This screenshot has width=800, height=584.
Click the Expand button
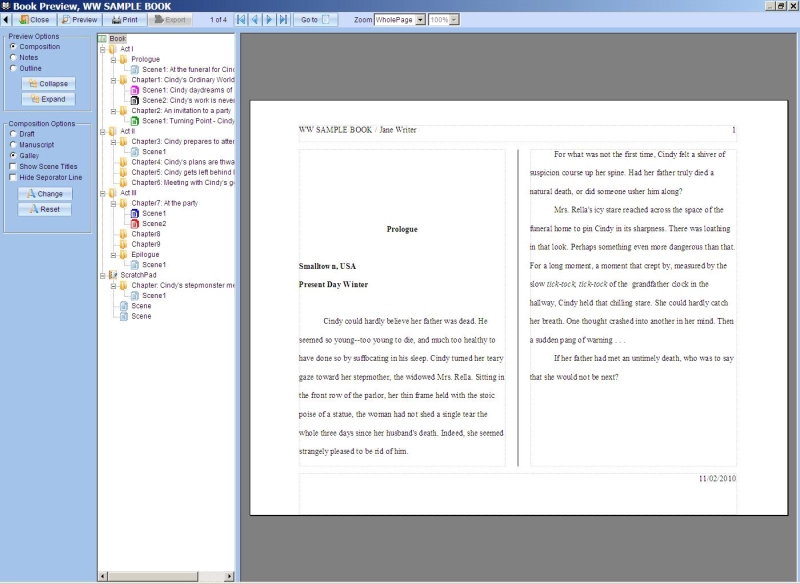point(48,99)
